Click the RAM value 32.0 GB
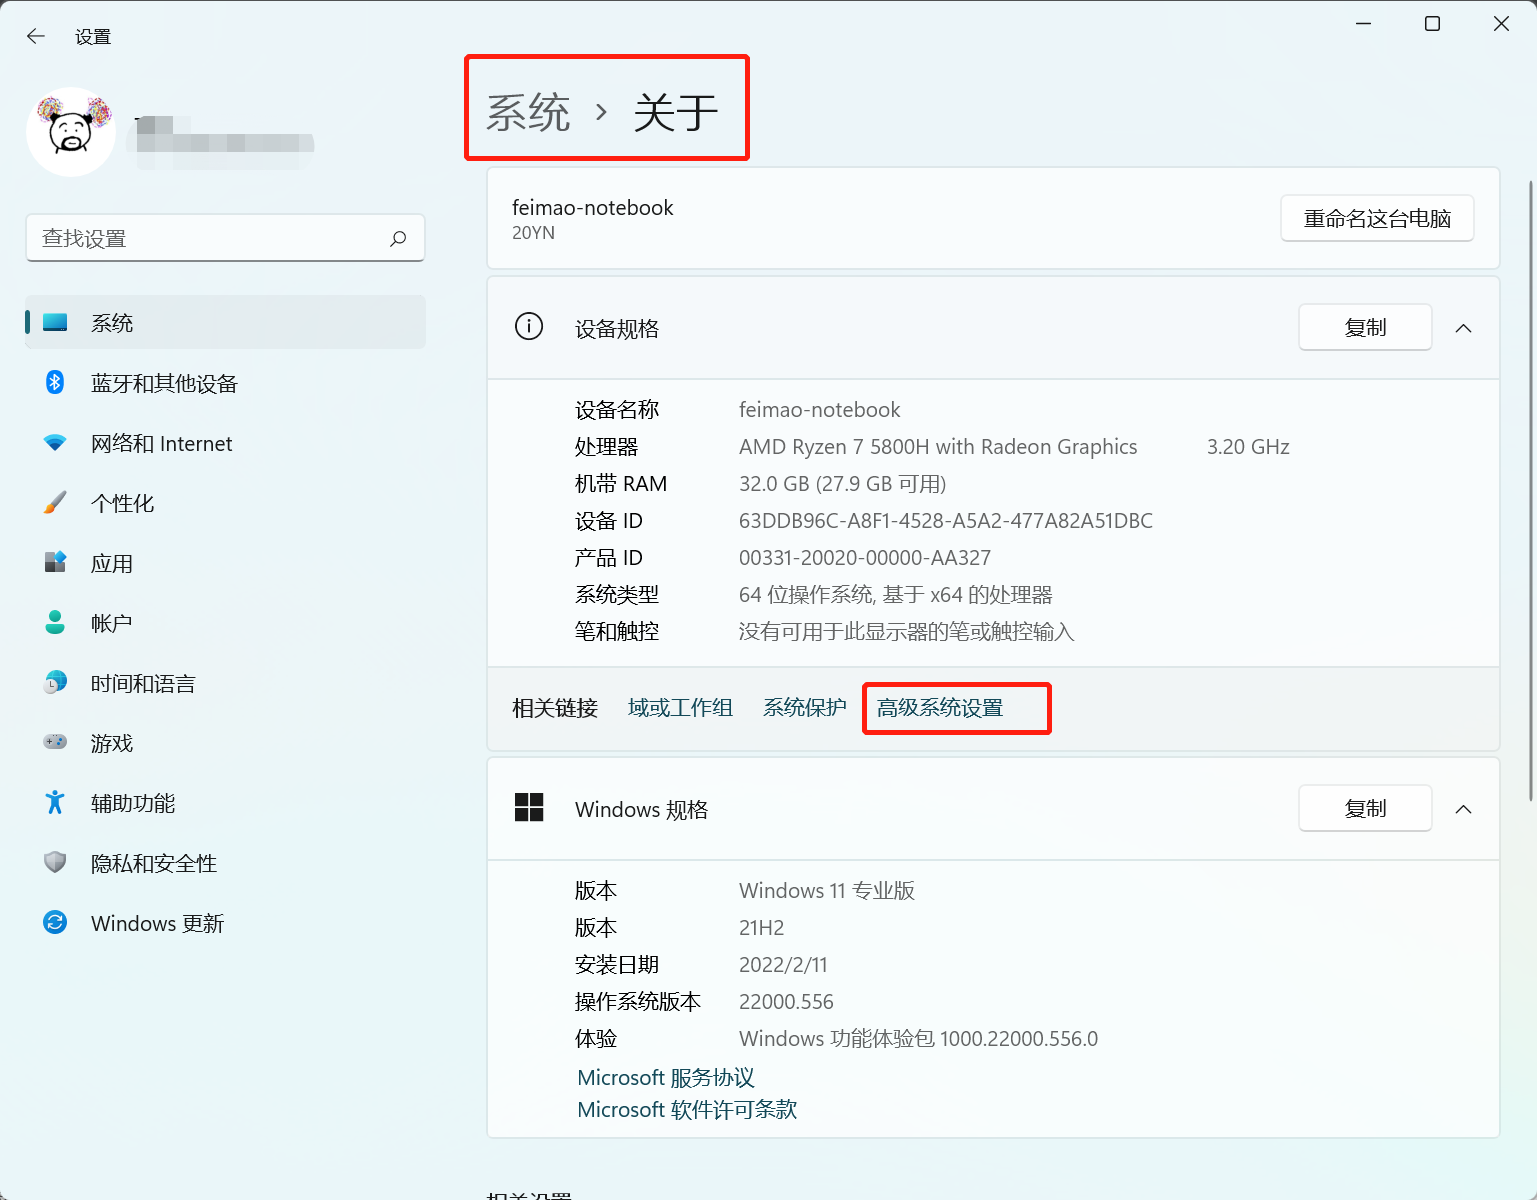Image resolution: width=1537 pixels, height=1200 pixels. point(843,483)
